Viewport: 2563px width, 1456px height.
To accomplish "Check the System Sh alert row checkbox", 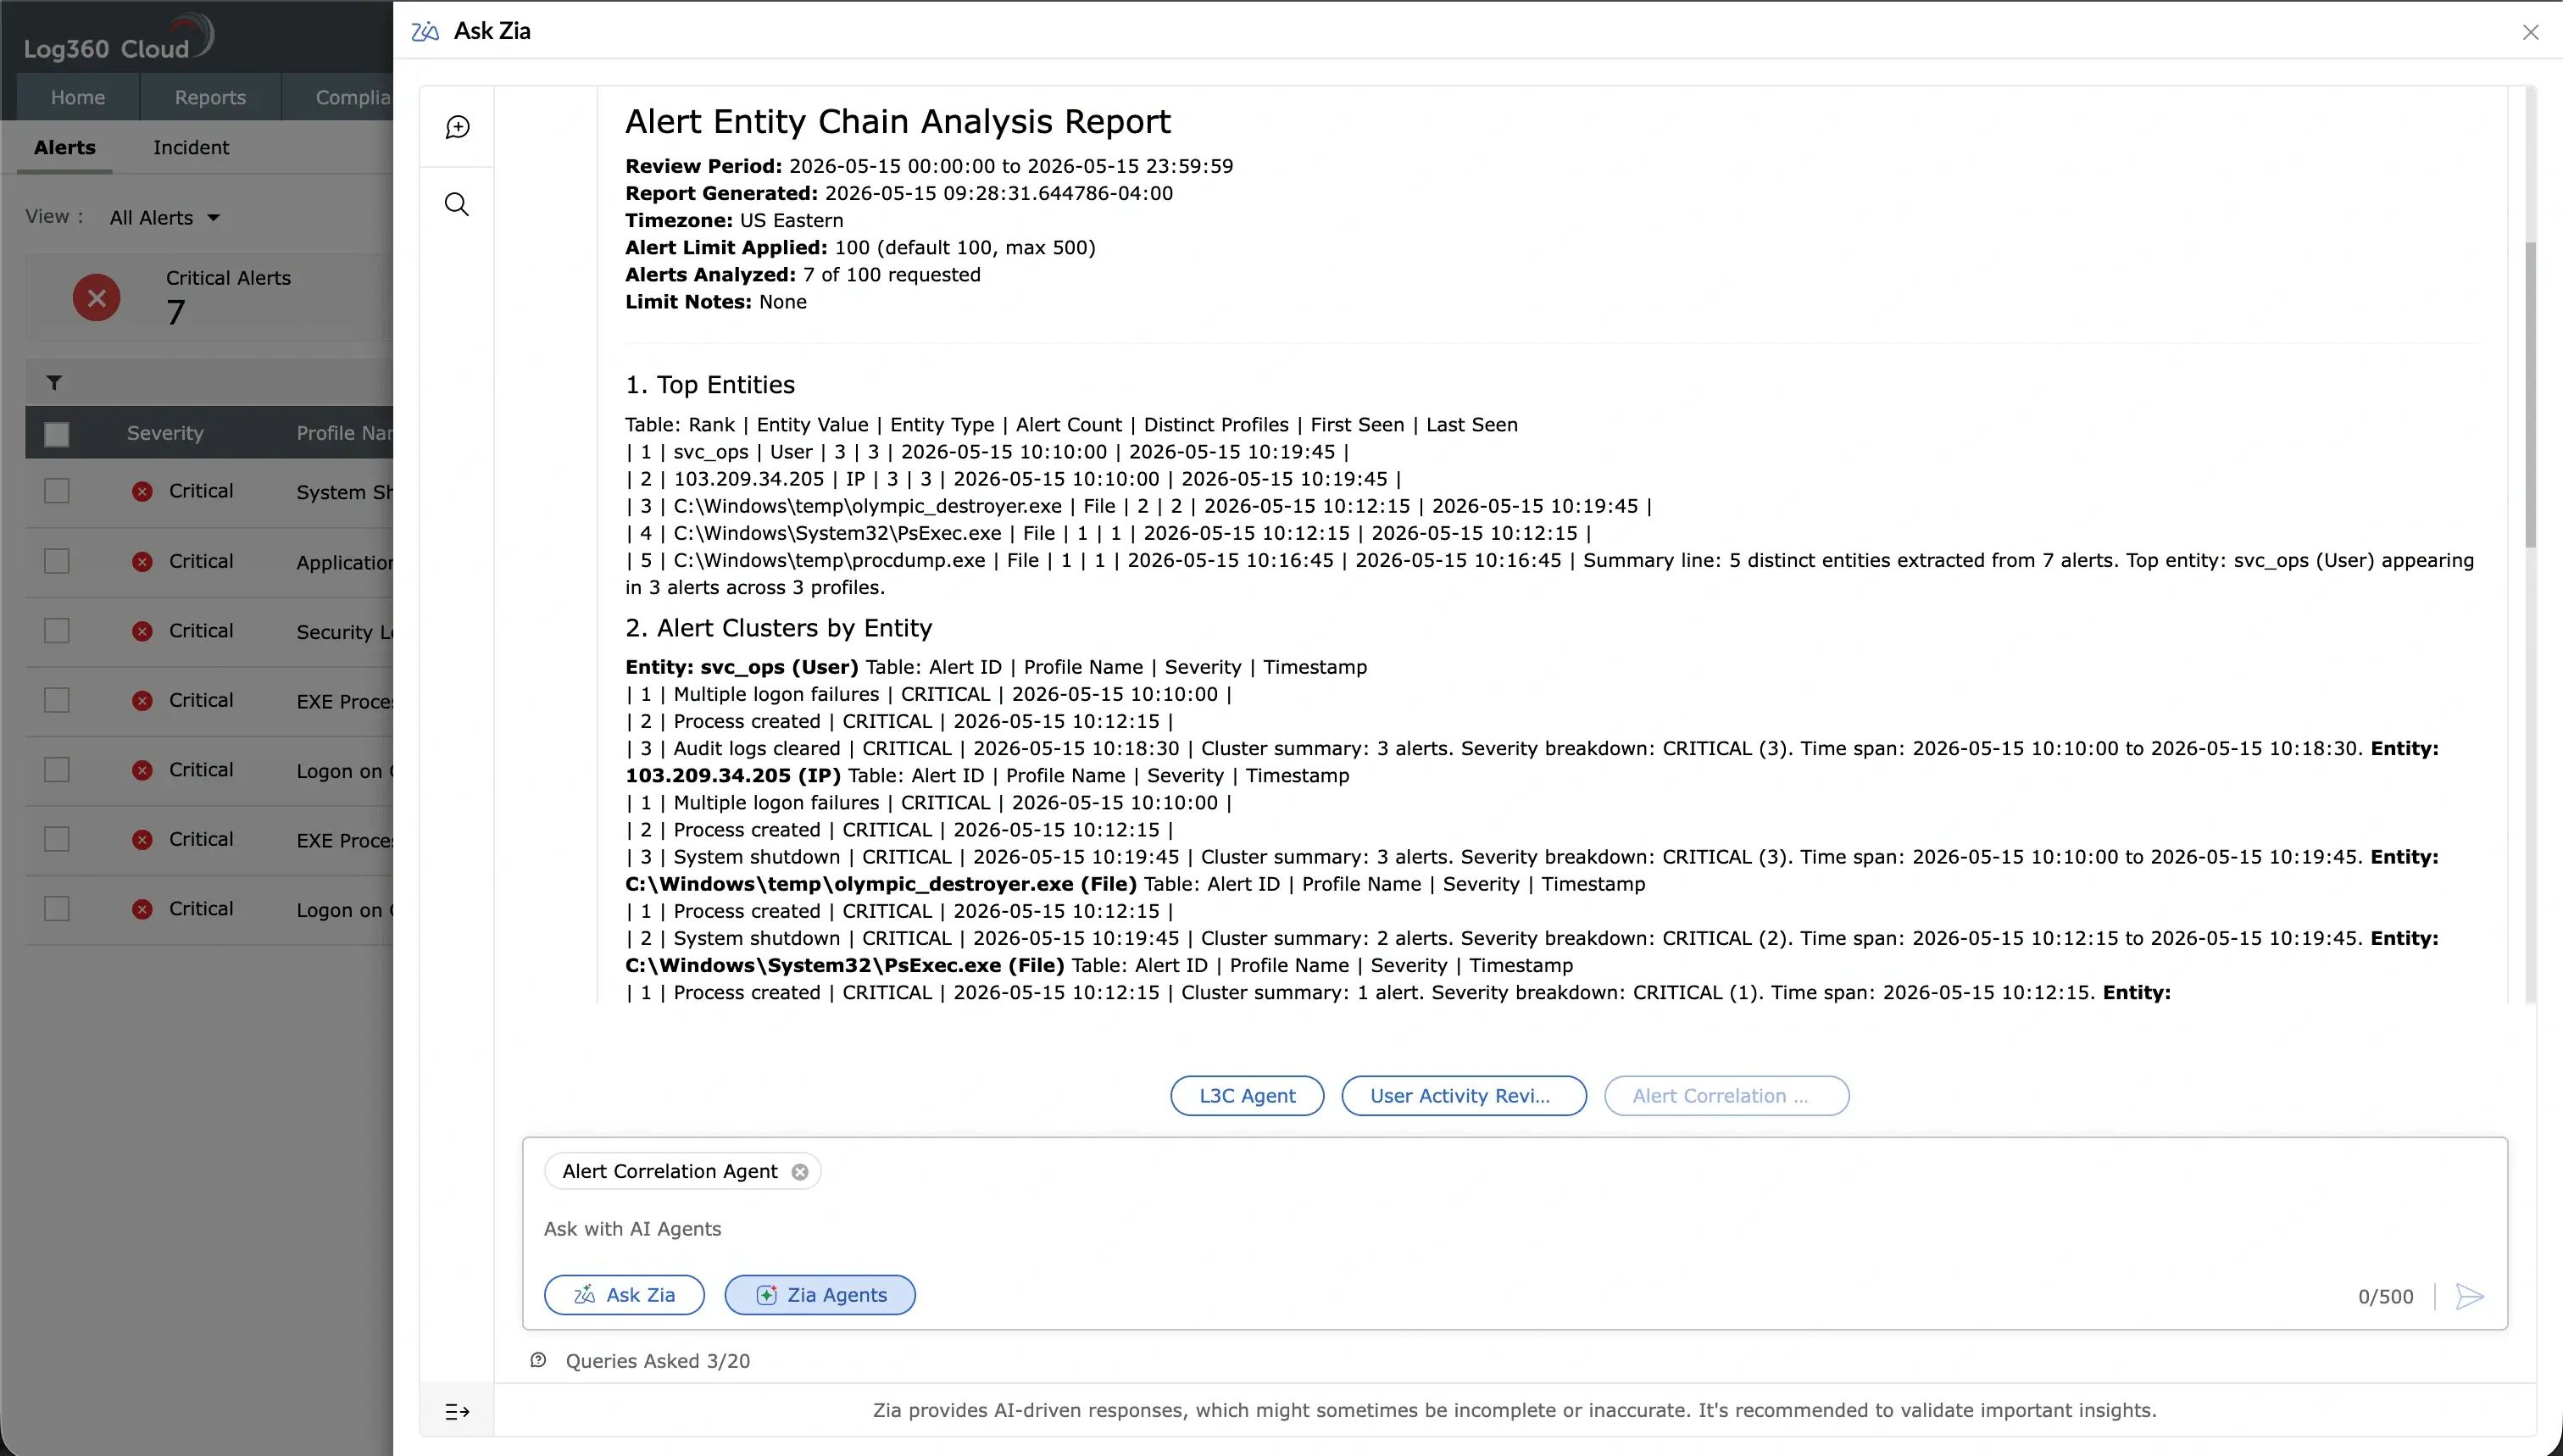I will tap(57, 491).
